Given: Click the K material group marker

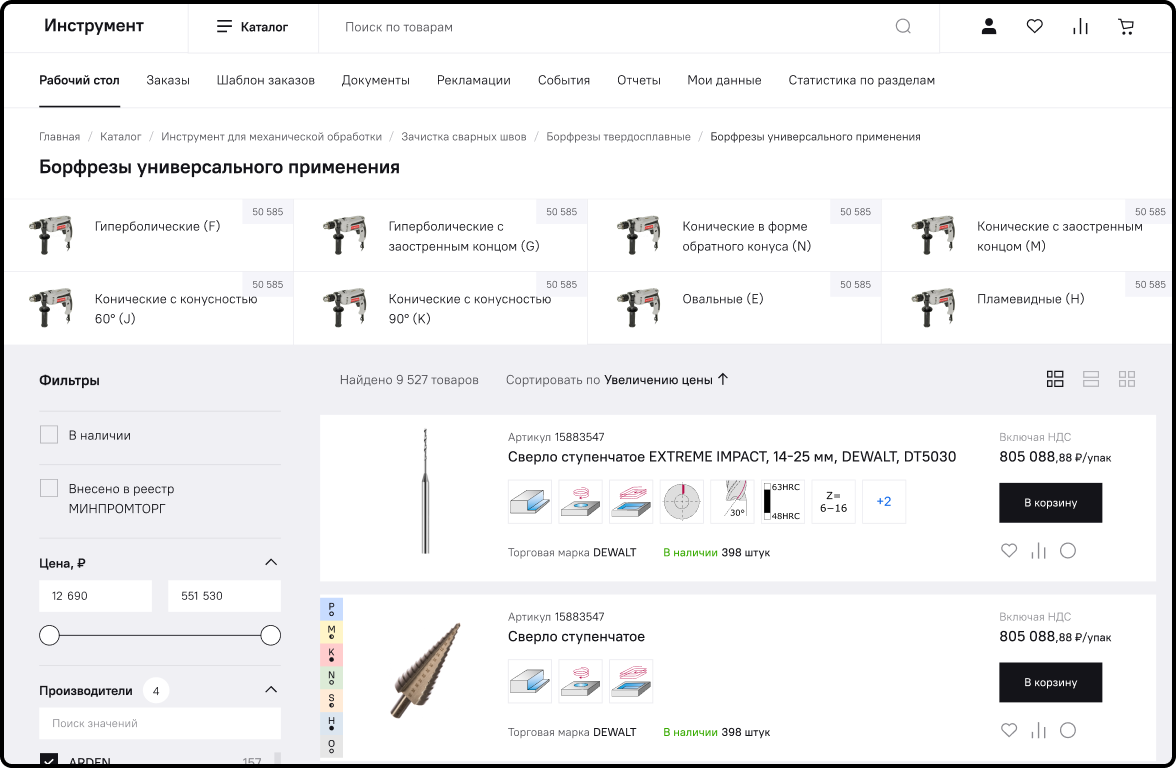Looking at the screenshot, I should [x=332, y=655].
